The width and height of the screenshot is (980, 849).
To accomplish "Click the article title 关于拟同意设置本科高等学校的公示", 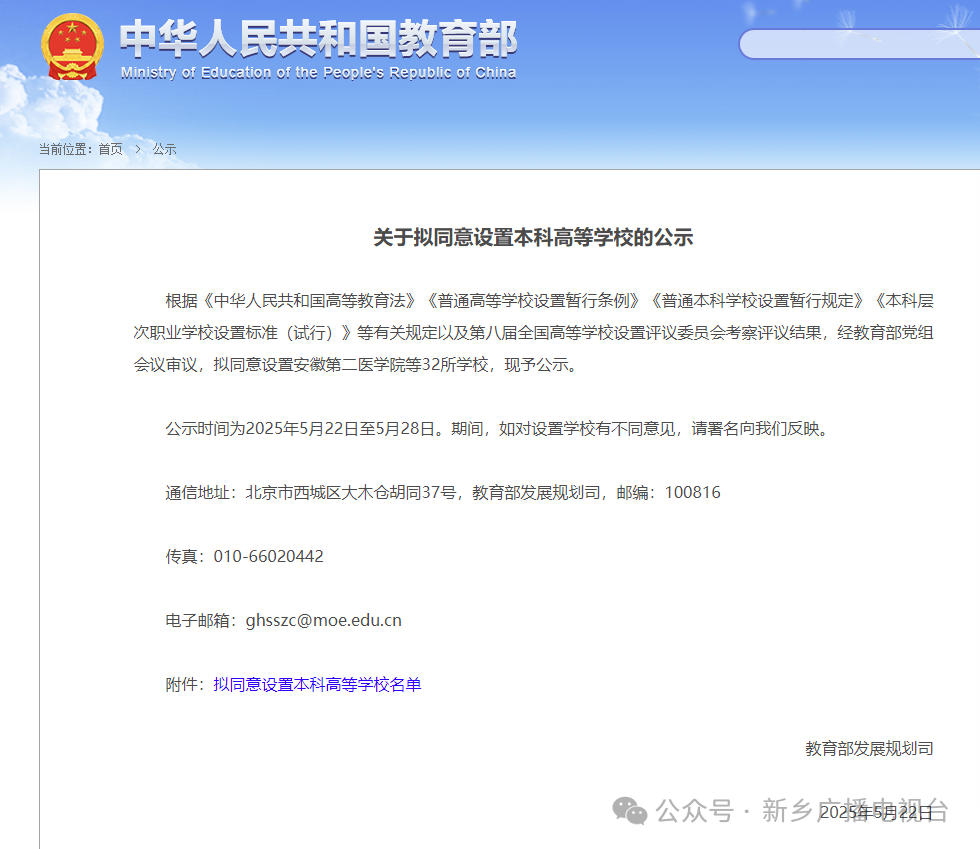I will [533, 238].
